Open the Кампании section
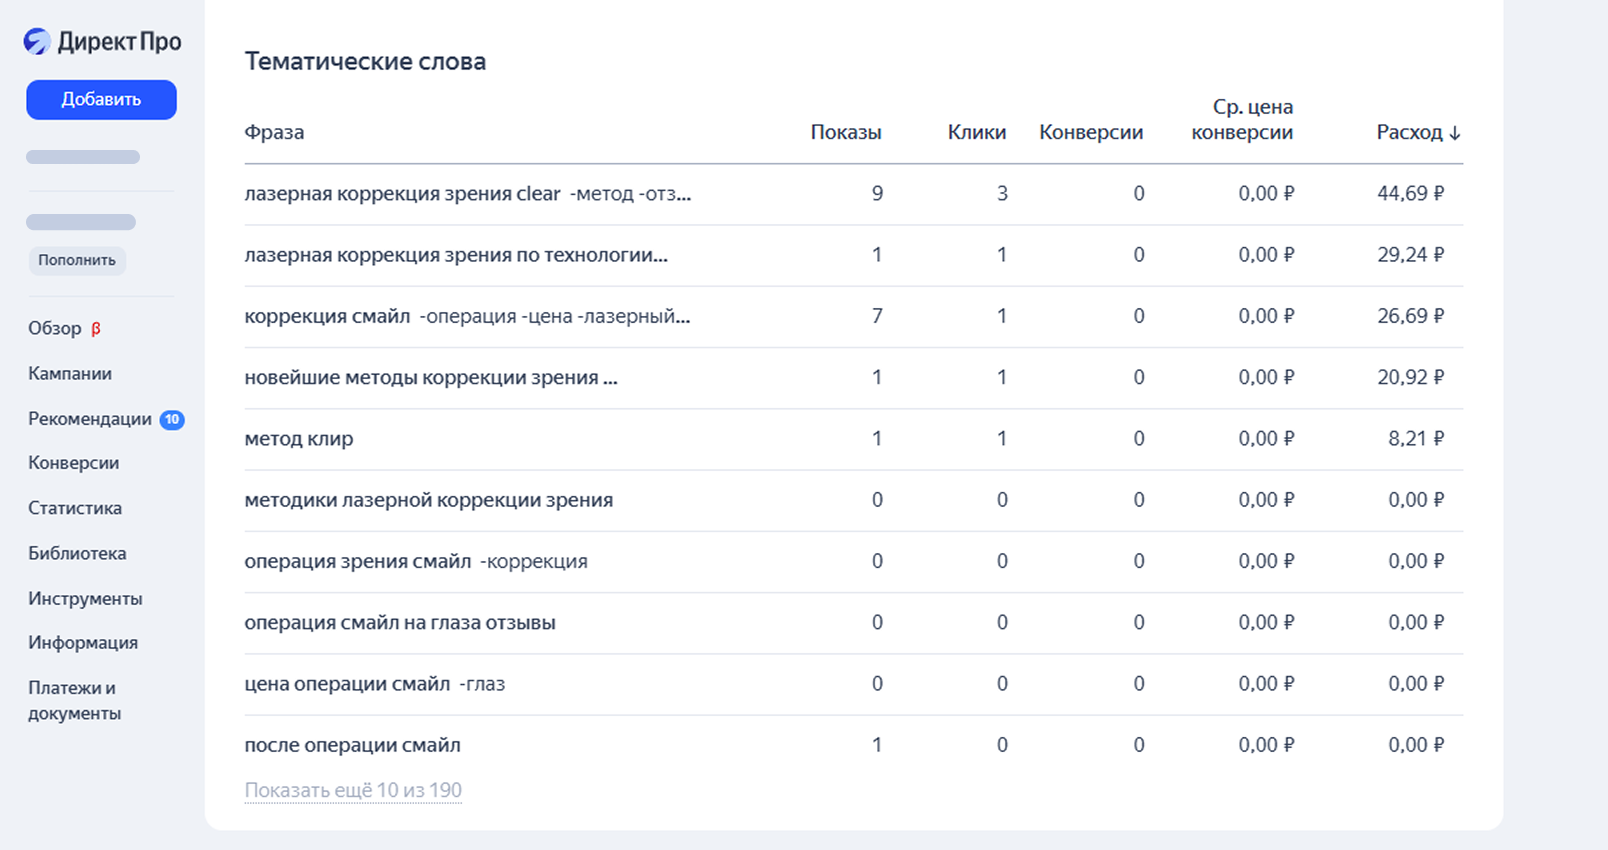1608x850 pixels. [x=70, y=373]
